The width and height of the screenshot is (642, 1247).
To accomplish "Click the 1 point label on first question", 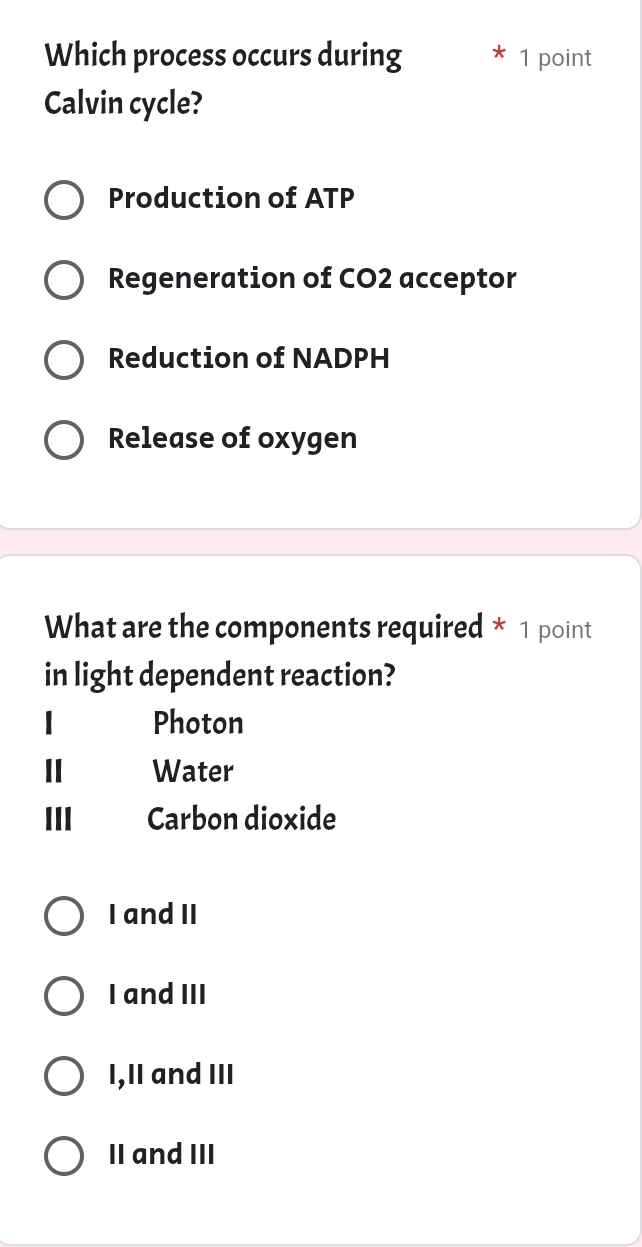I will [x=556, y=58].
